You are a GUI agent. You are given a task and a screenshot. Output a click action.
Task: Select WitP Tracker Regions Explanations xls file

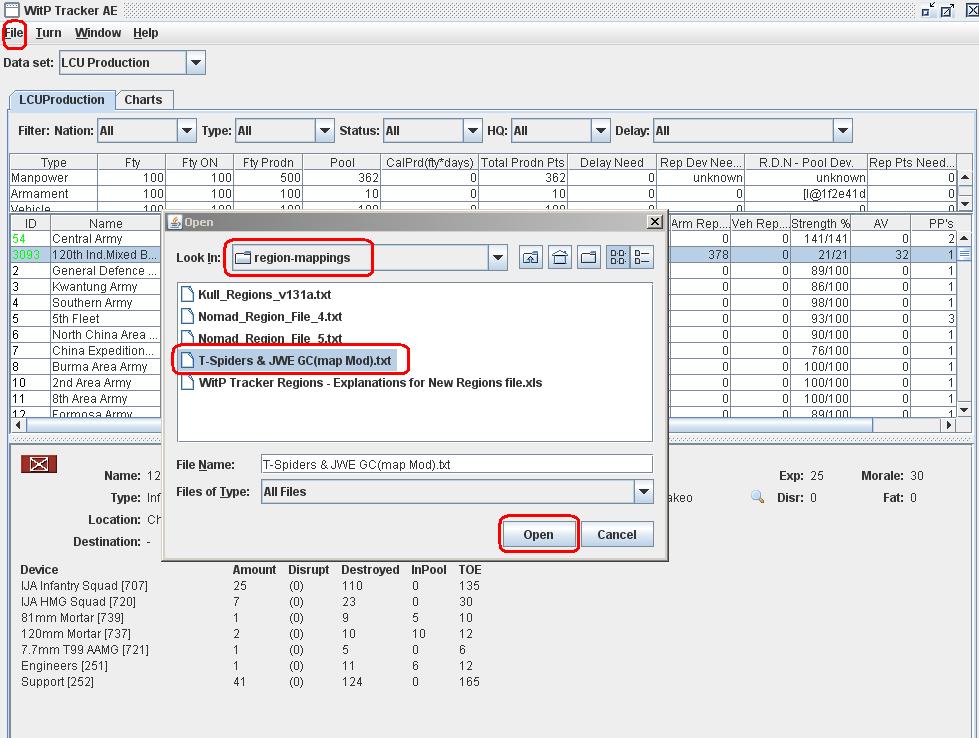pyautogui.click(x=370, y=383)
